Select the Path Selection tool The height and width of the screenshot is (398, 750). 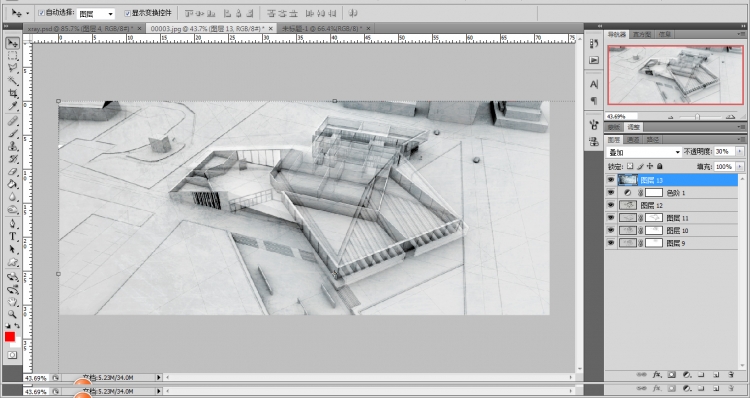[12, 249]
